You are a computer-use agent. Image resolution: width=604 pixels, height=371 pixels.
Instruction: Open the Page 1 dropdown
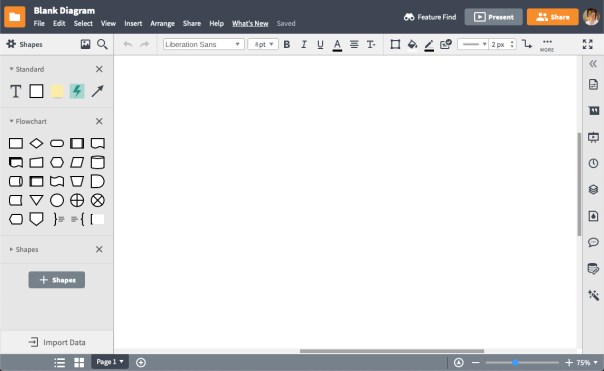[x=110, y=362]
